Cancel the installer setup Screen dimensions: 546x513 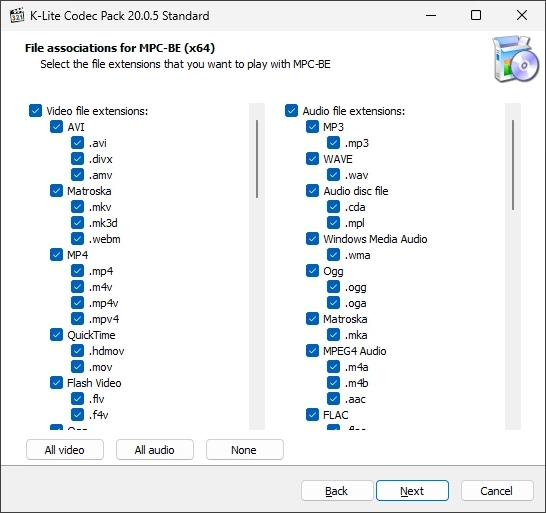(x=497, y=491)
